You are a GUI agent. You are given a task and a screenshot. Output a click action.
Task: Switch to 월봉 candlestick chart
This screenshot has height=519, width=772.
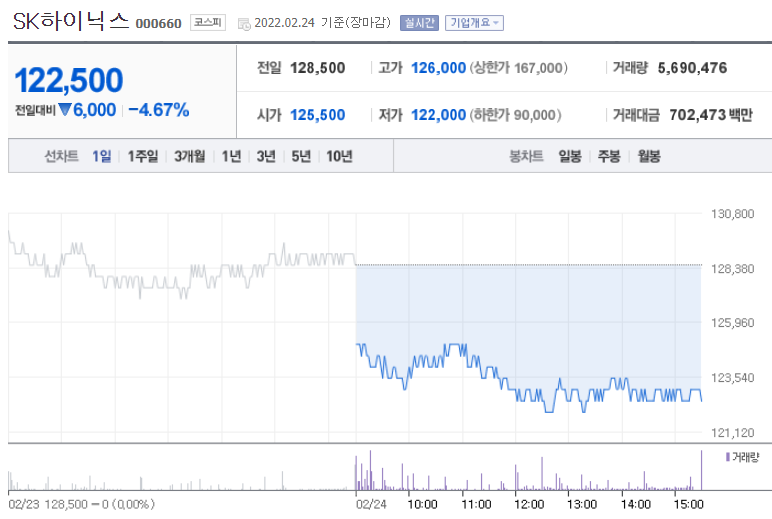point(649,156)
